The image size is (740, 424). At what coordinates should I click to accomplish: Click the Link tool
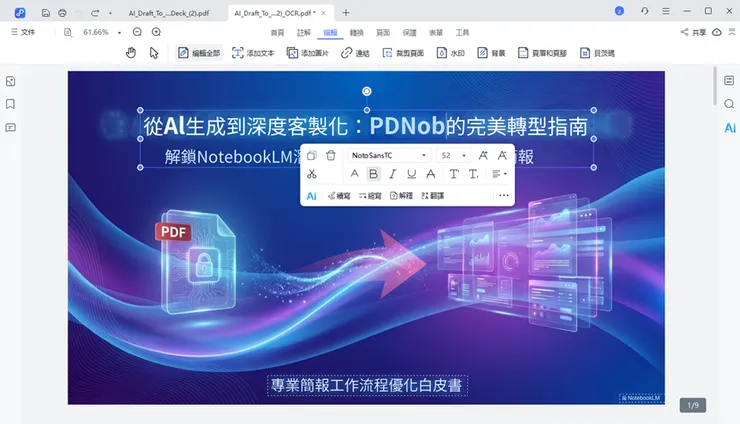pos(355,53)
